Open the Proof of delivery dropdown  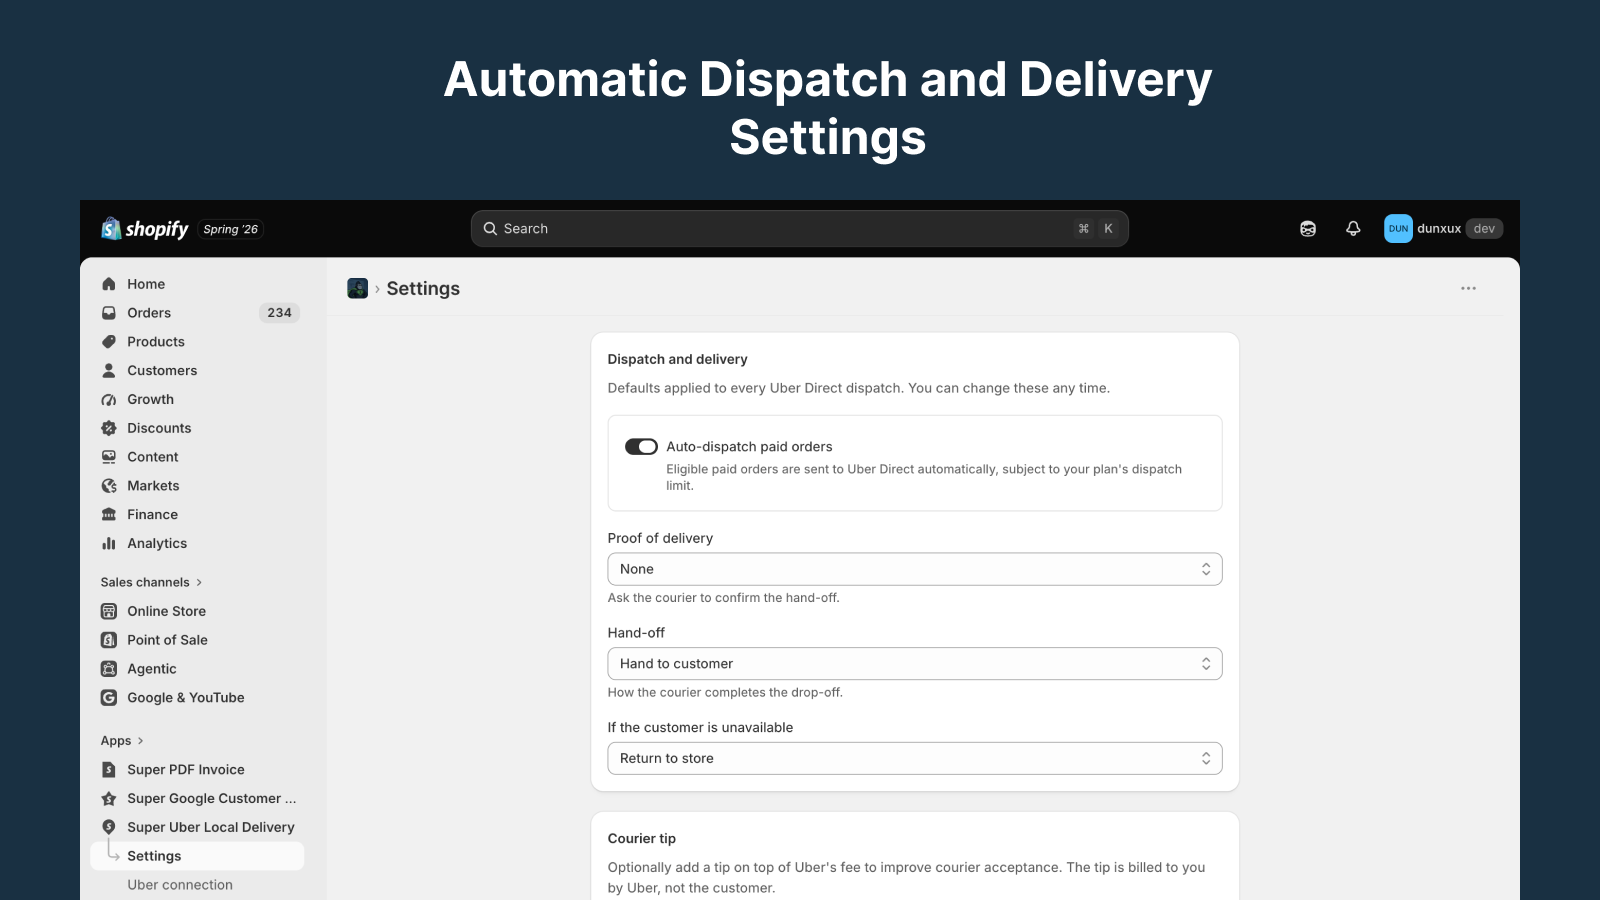(915, 569)
